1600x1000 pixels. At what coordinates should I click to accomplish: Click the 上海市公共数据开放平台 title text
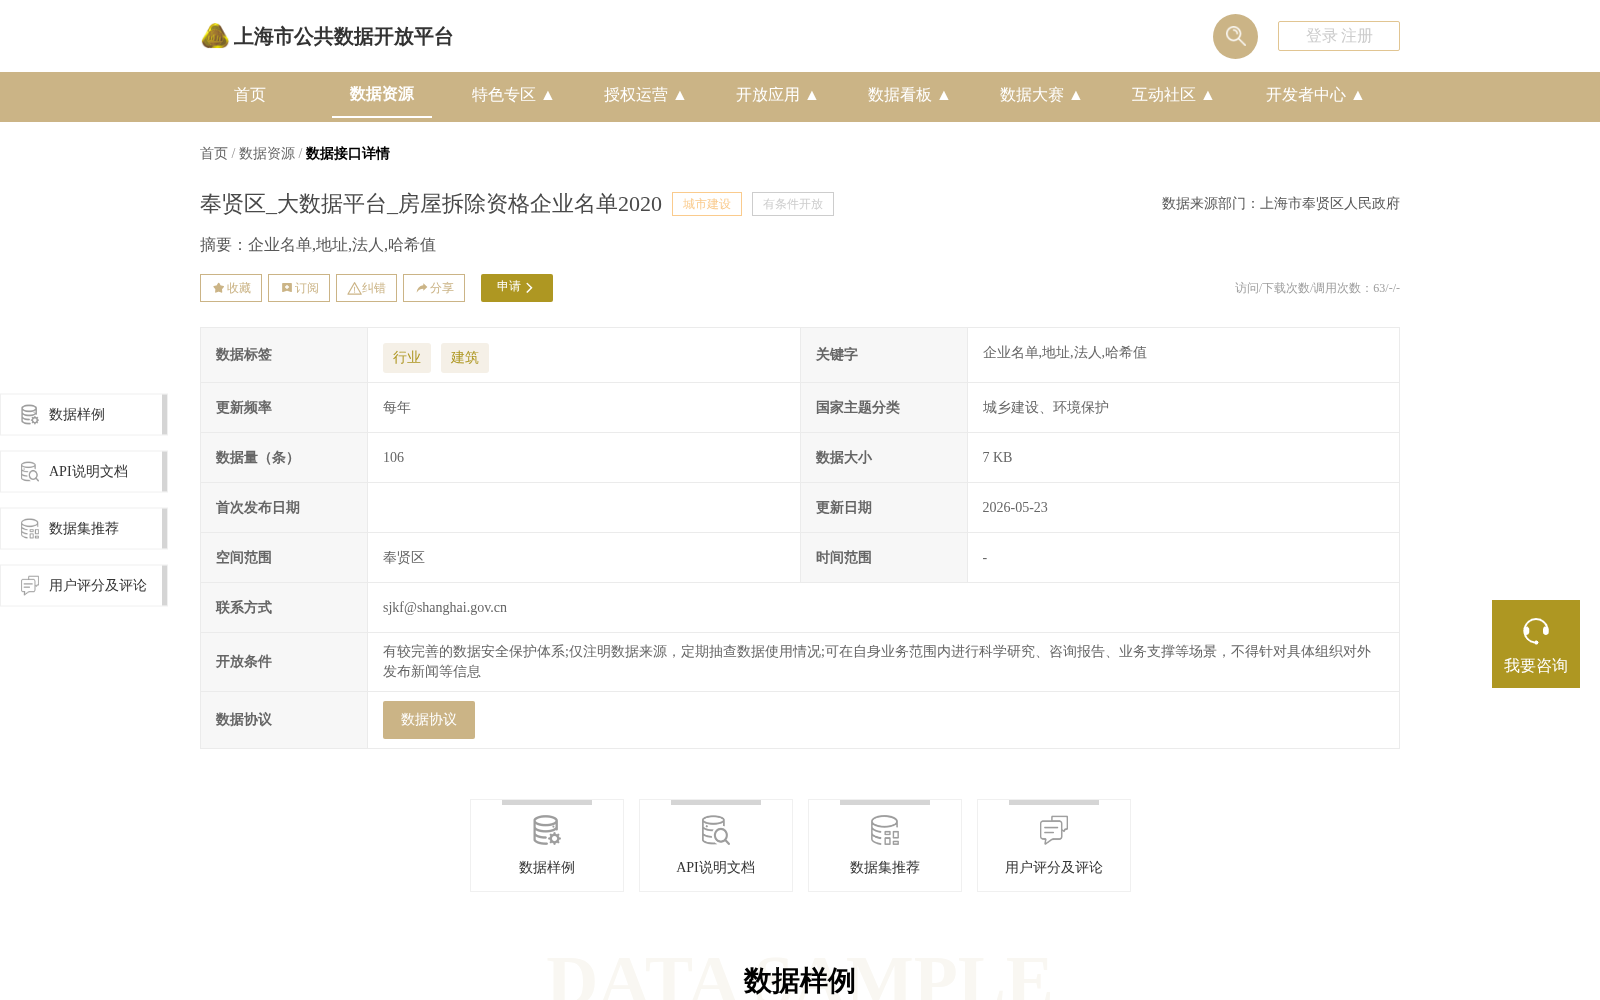pyautogui.click(x=343, y=37)
